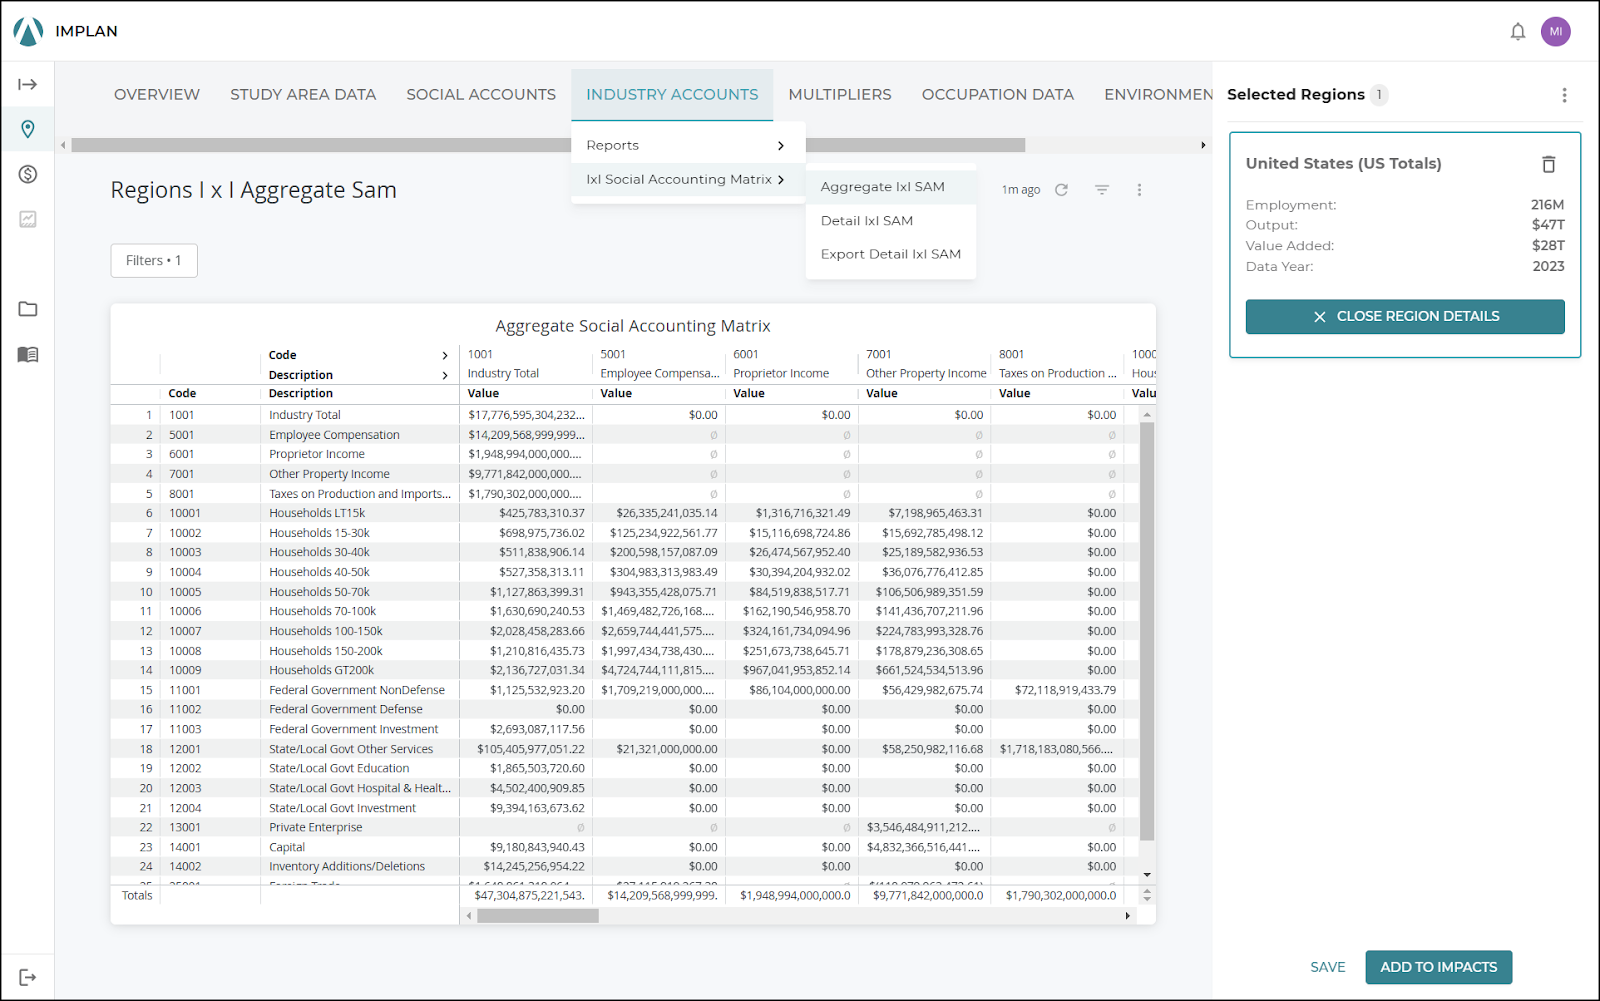Delete the United States region with trash icon
1600x1001 pixels.
(1549, 164)
